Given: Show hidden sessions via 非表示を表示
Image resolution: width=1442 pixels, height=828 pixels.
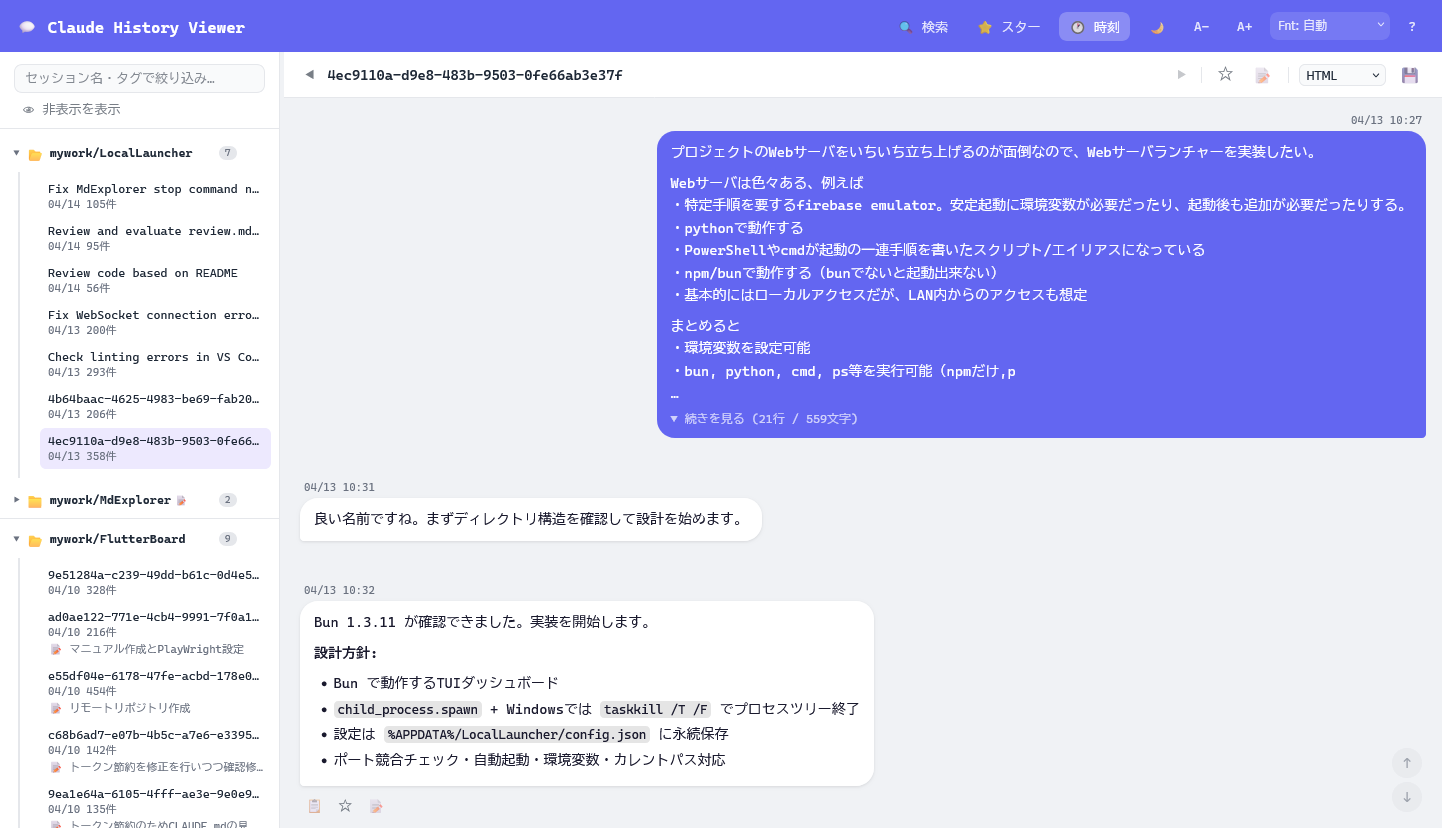Looking at the screenshot, I should pos(71,109).
